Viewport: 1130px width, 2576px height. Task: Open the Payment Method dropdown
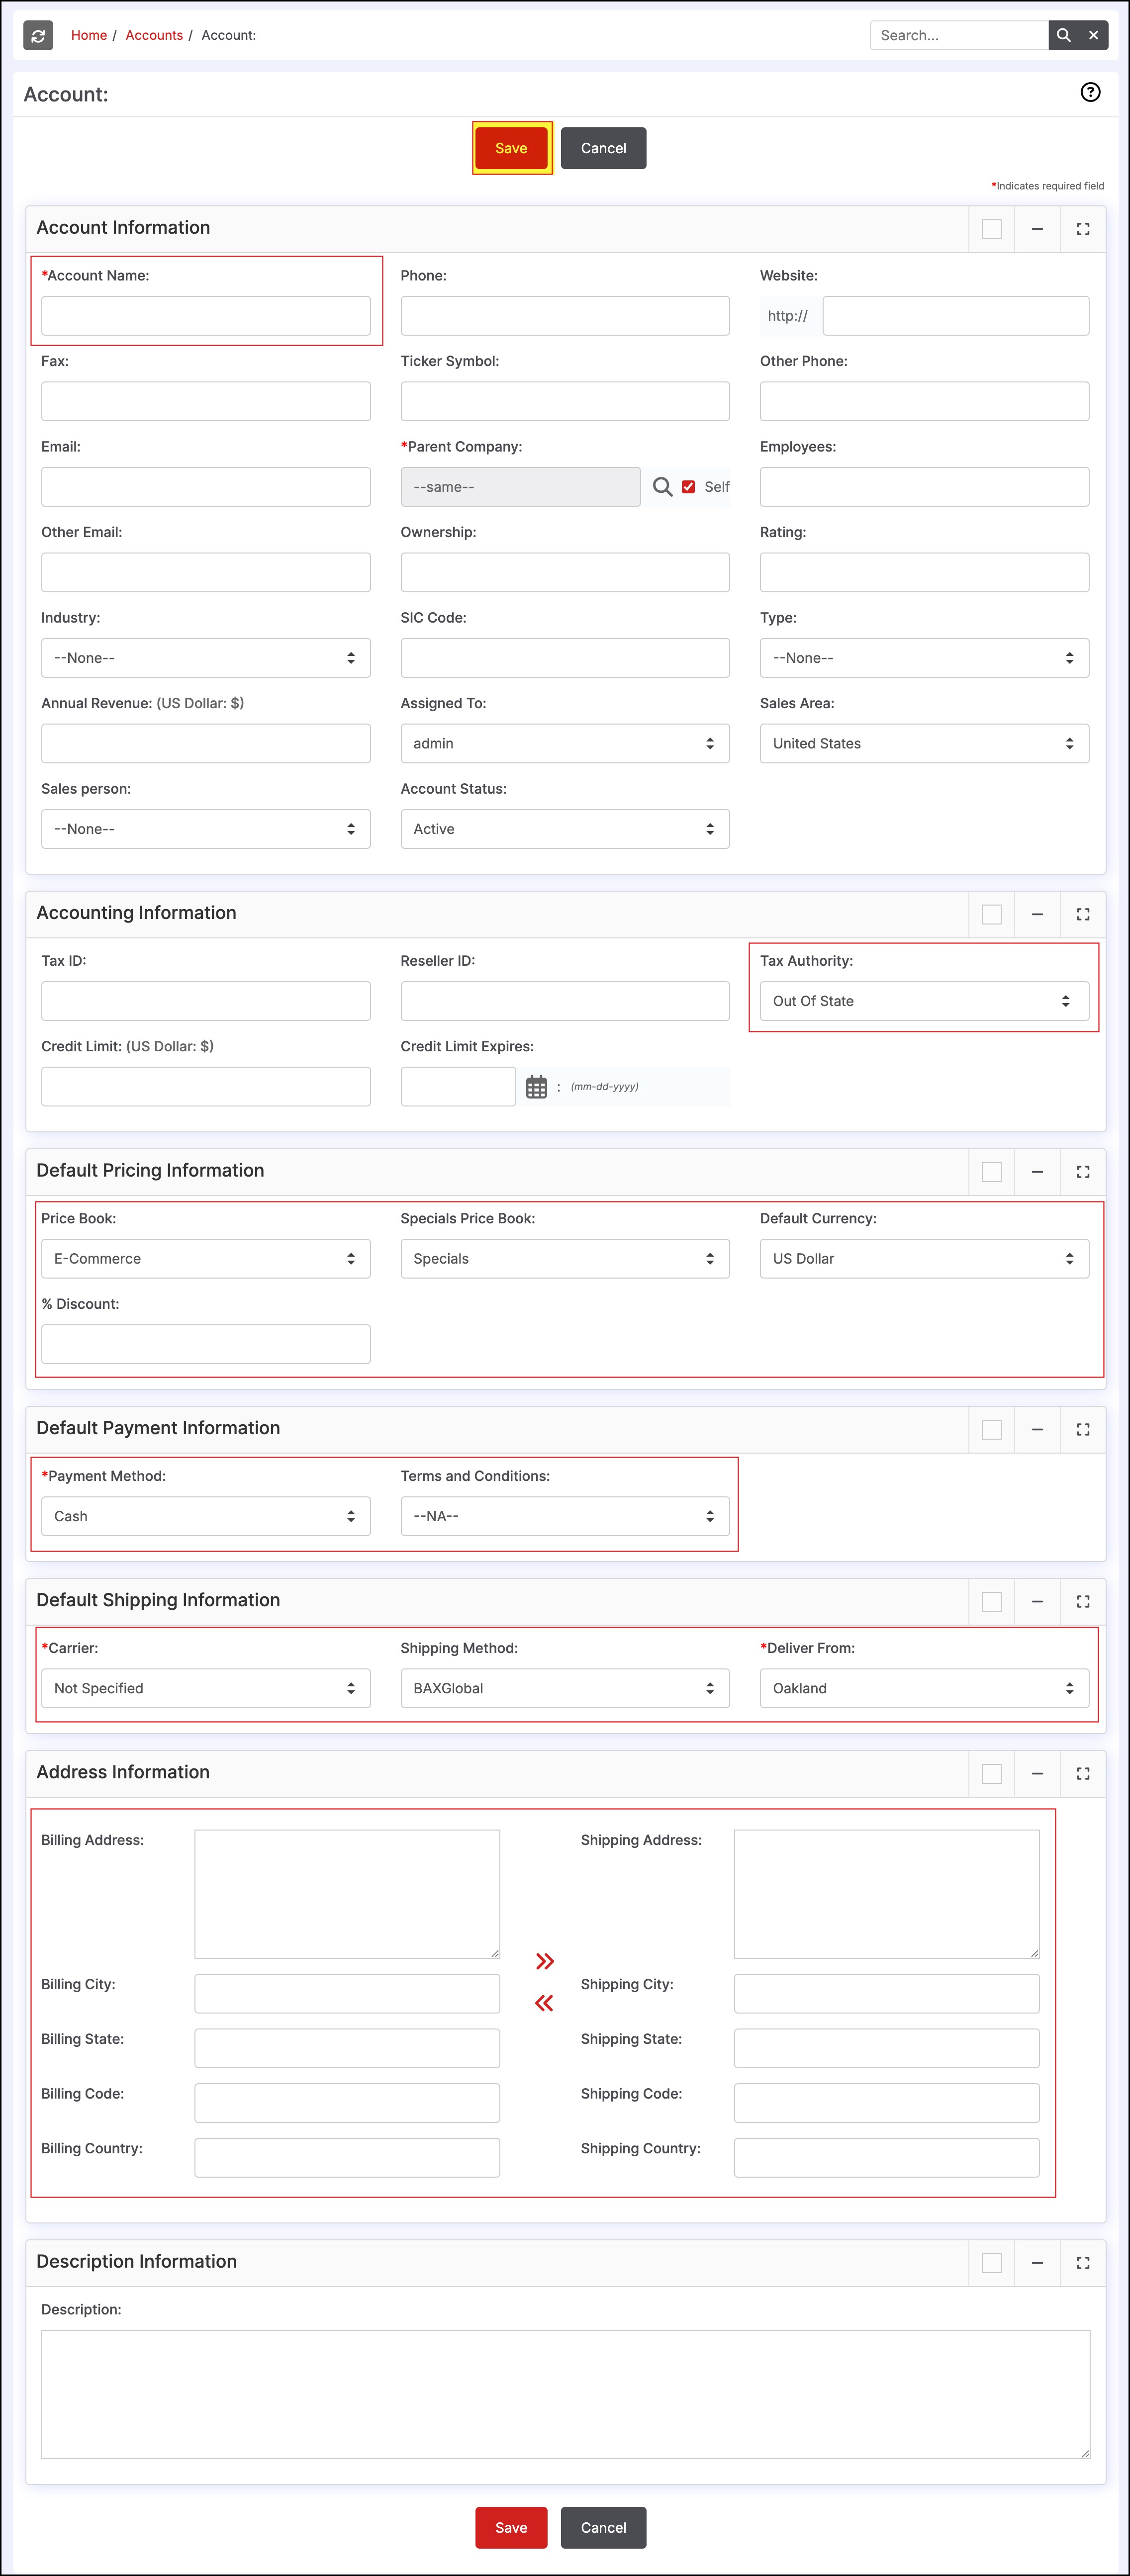pyautogui.click(x=205, y=1517)
